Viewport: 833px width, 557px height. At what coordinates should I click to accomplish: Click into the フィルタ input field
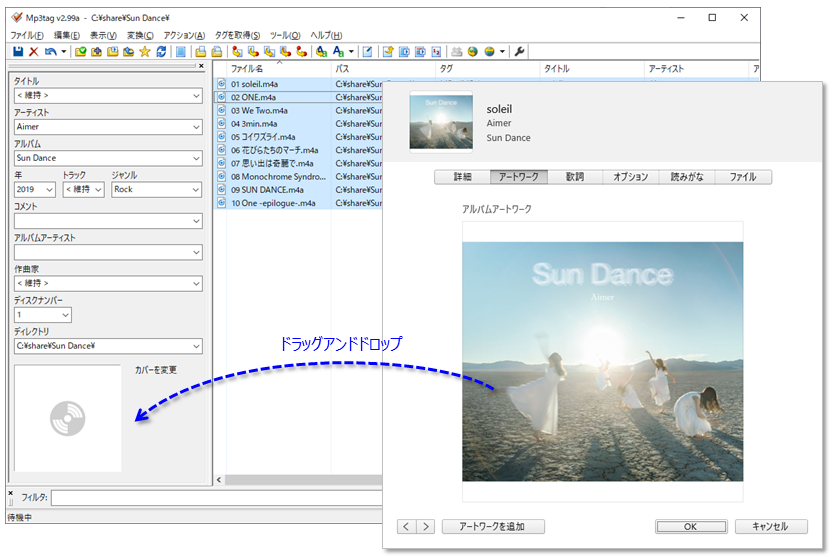click(x=216, y=498)
